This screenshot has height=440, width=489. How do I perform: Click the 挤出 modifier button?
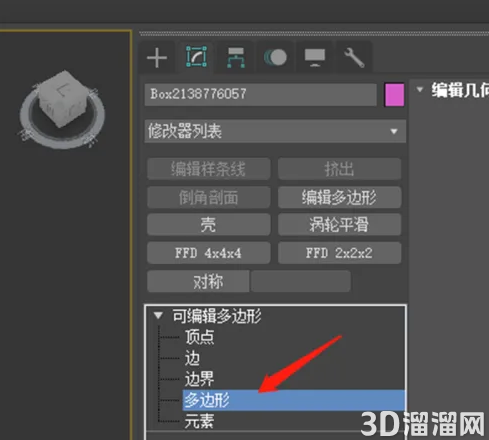click(x=339, y=169)
